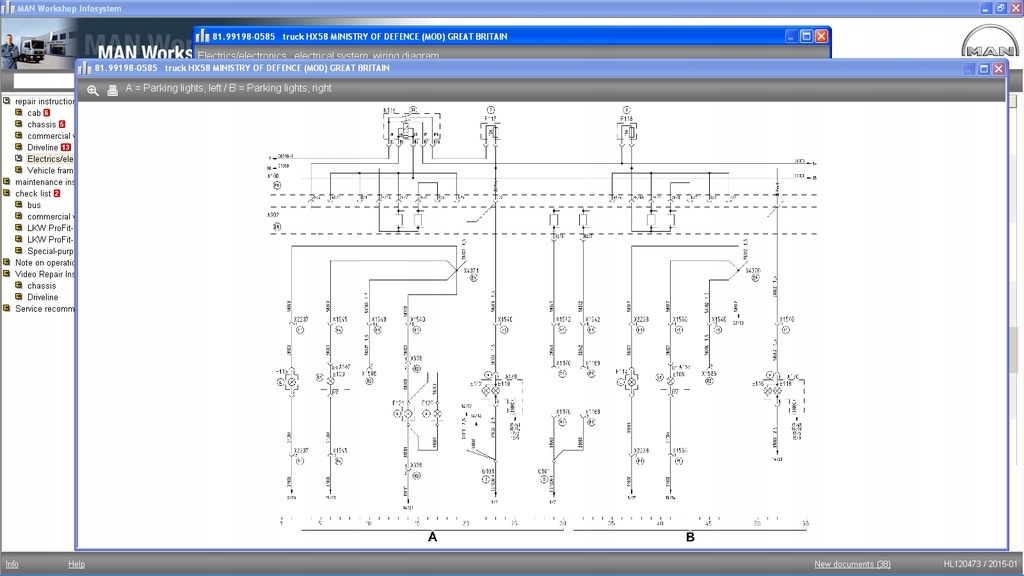Click the parking lights legend text in toolbar
The width and height of the screenshot is (1024, 576).
(x=229, y=88)
